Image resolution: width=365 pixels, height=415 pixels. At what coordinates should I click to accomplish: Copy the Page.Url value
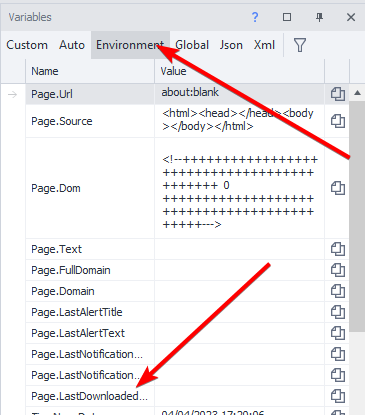[x=337, y=94]
